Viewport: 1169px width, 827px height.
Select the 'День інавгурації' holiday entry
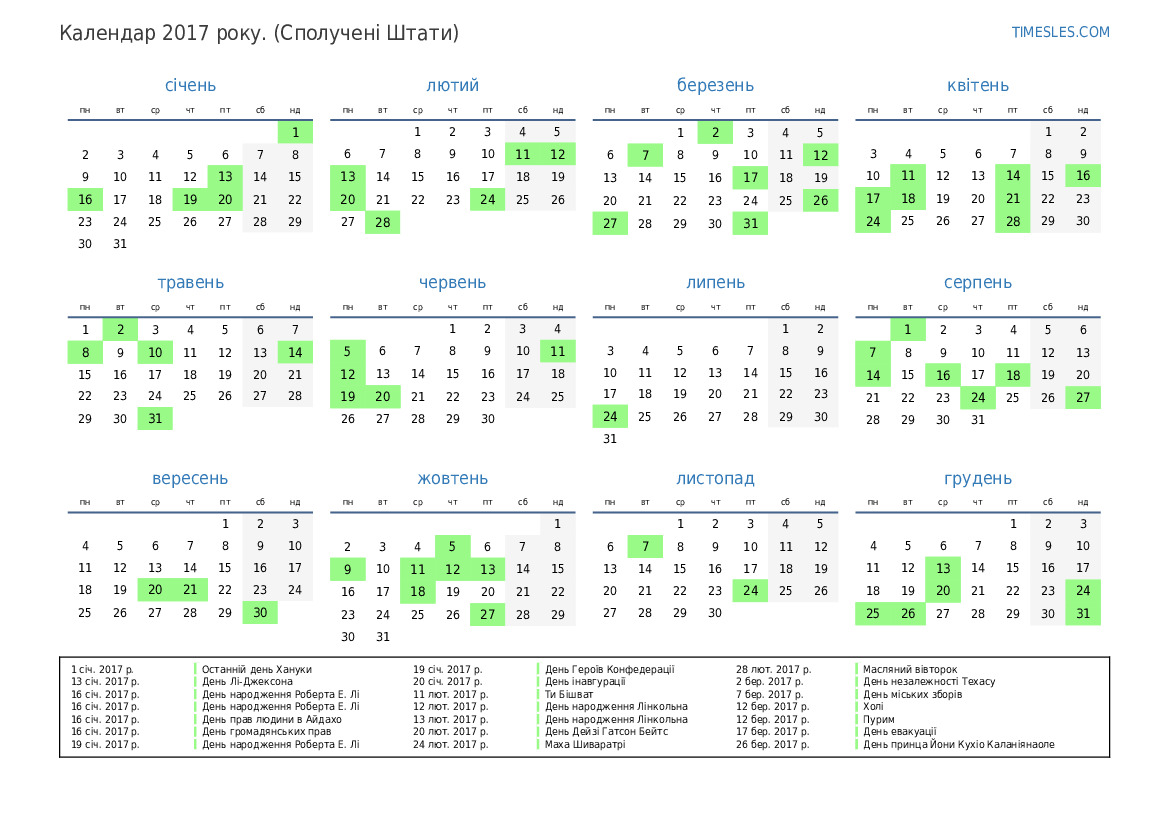(x=585, y=682)
